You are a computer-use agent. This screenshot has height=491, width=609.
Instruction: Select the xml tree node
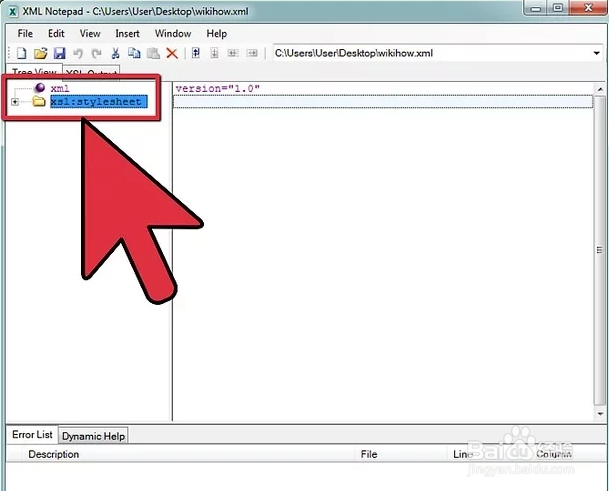coord(60,88)
